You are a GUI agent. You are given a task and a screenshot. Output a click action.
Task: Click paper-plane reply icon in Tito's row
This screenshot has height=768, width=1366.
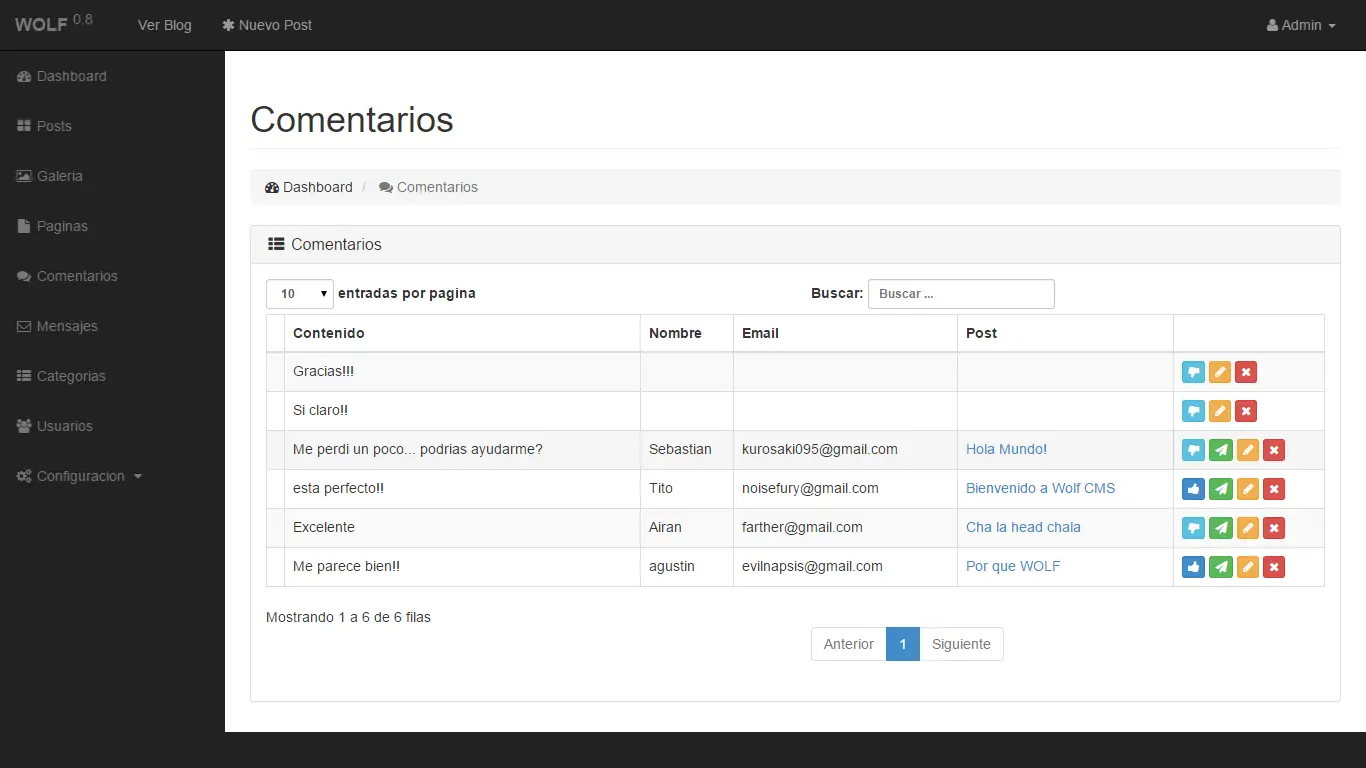coord(1221,489)
